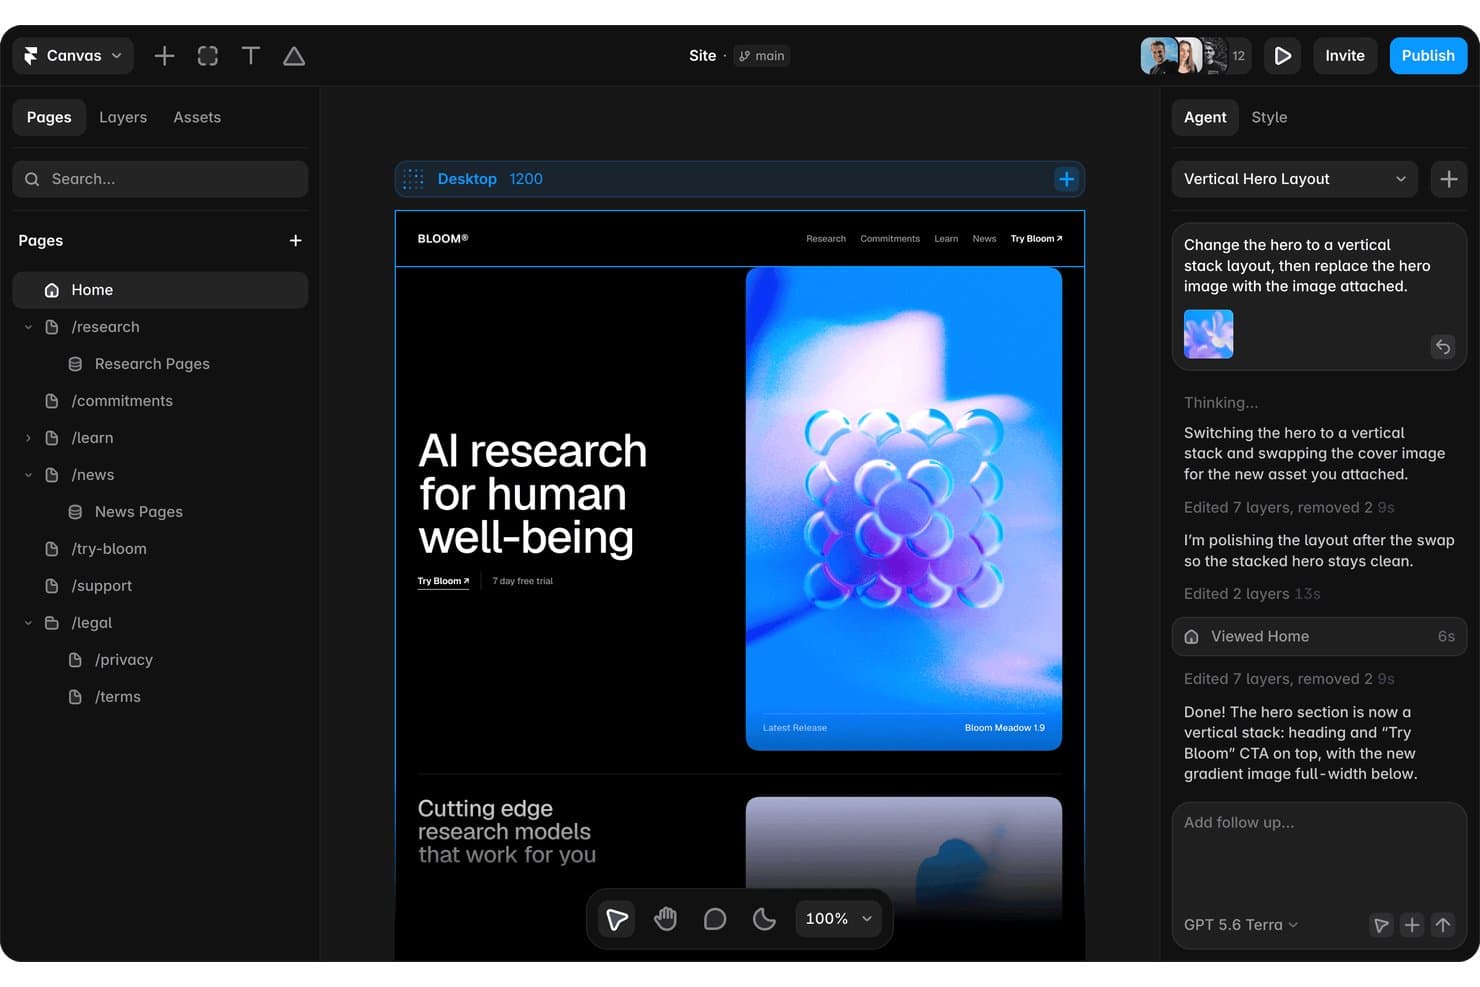Send follow-up with the up arrow
Viewport: 1480px width, 987px height.
coord(1443,925)
